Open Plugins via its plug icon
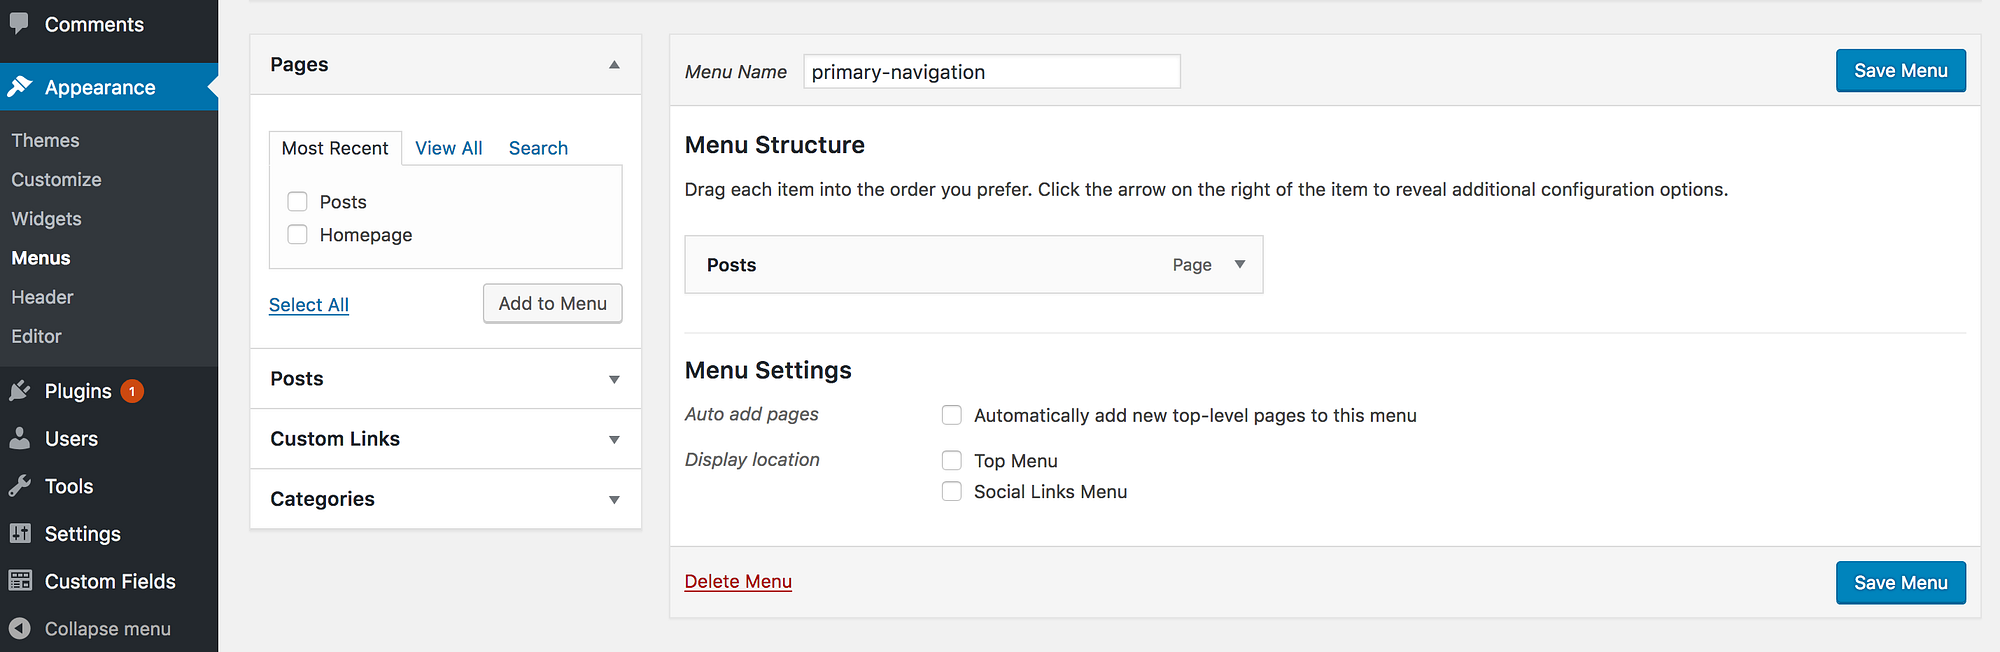2000x652 pixels. [x=20, y=391]
